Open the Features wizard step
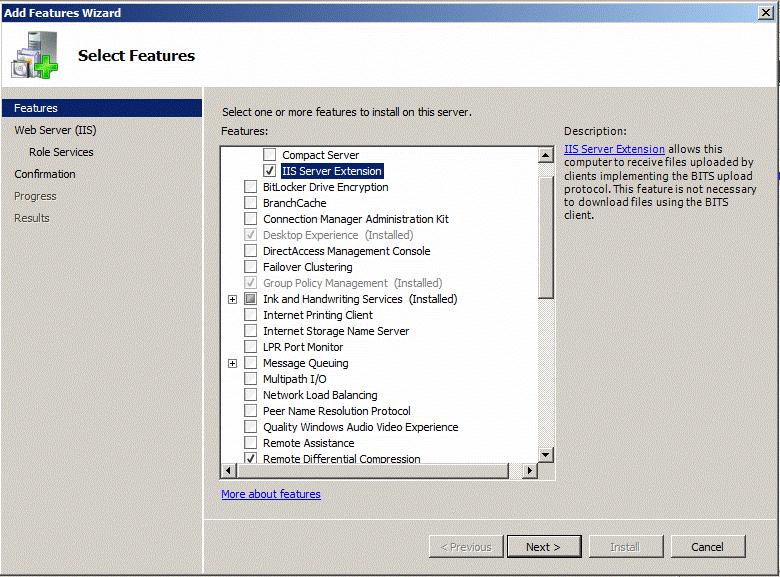 pyautogui.click(x=102, y=108)
